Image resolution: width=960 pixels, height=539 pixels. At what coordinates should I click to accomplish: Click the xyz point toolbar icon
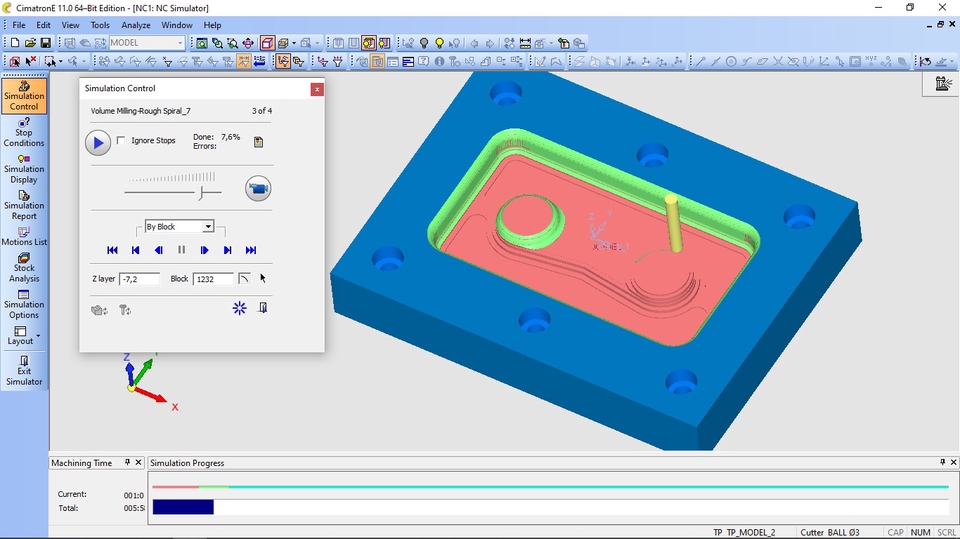click(871, 61)
